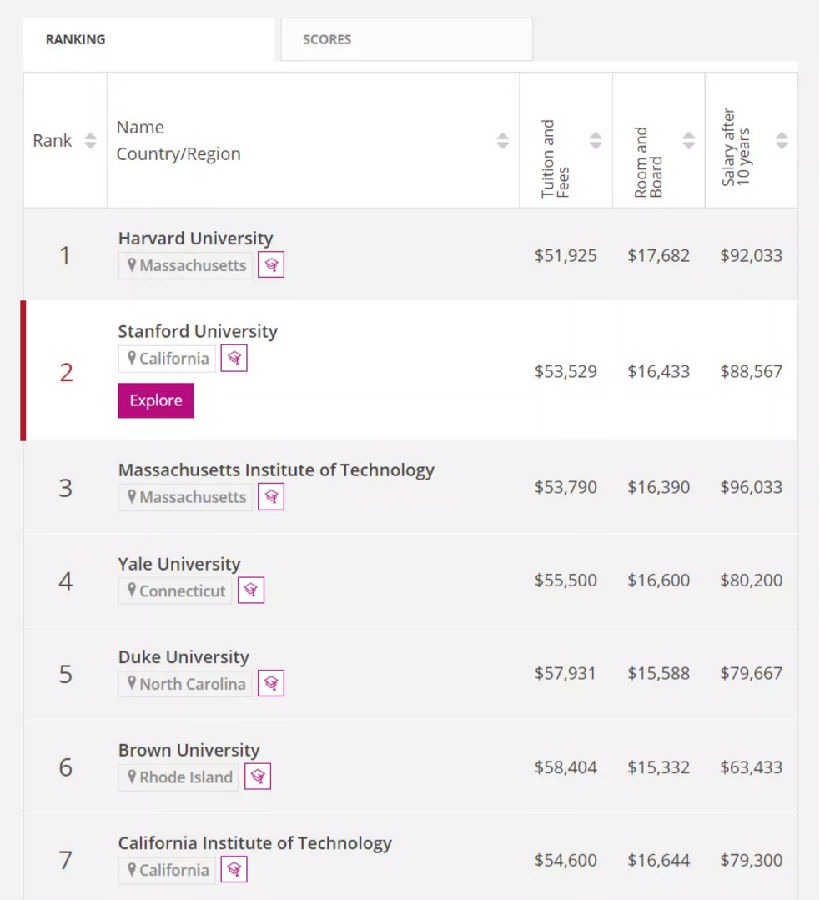The width and height of the screenshot is (819, 900).
Task: Click graduation cap icon beside Harvard's Massachusetts tag
Action: coord(271,265)
